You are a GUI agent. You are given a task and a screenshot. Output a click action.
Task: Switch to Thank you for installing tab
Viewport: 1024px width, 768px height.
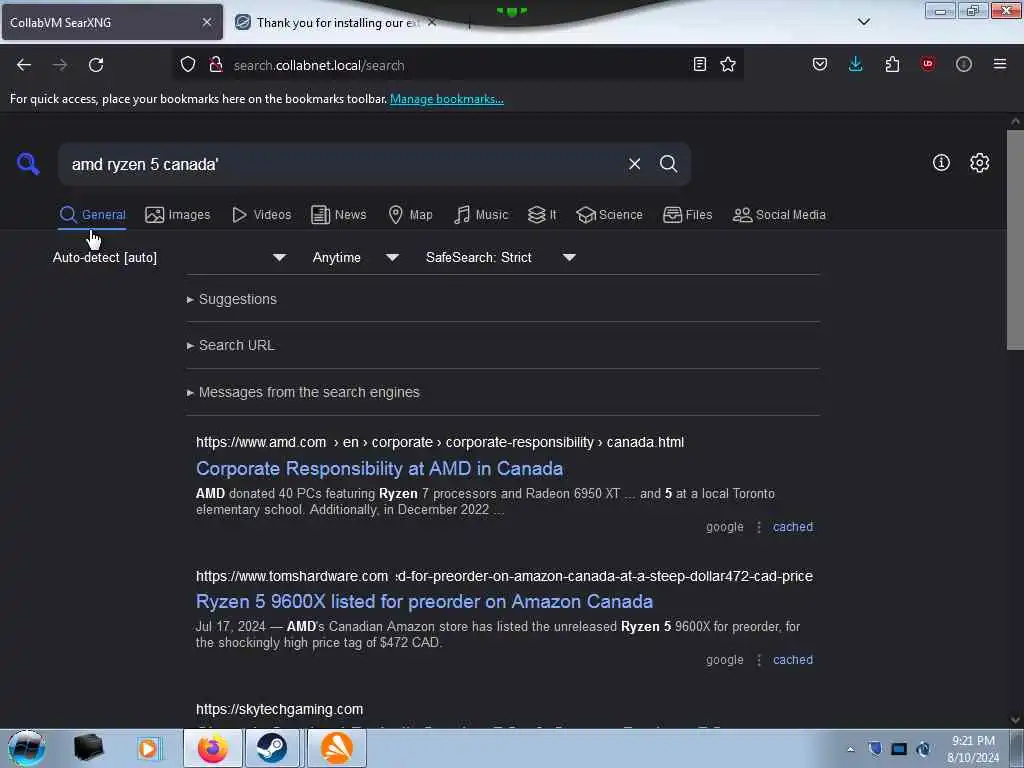coord(336,23)
